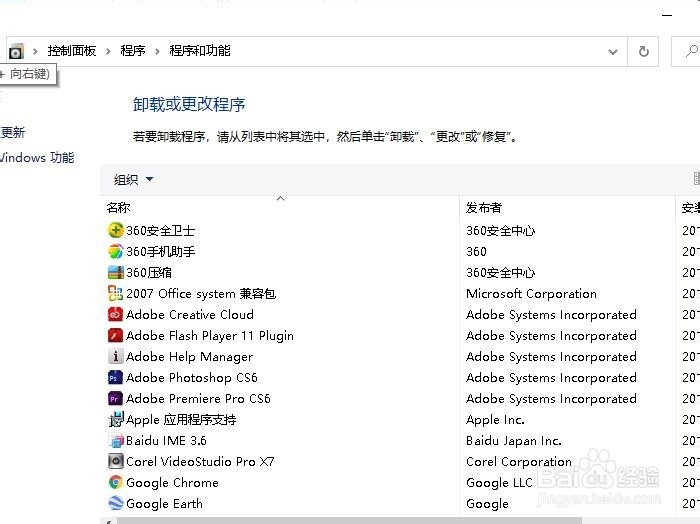This screenshot has width=700, height=524.
Task: Select Adobe Help Manager entry
Action: pyautogui.click(x=190, y=357)
